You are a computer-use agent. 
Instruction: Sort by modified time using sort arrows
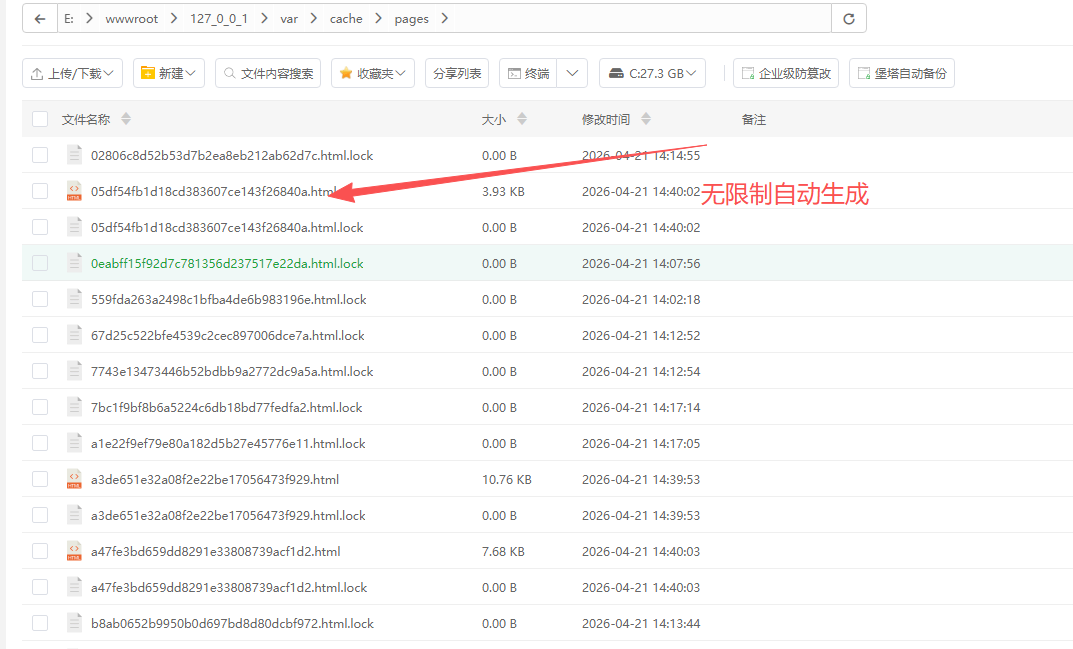646,119
